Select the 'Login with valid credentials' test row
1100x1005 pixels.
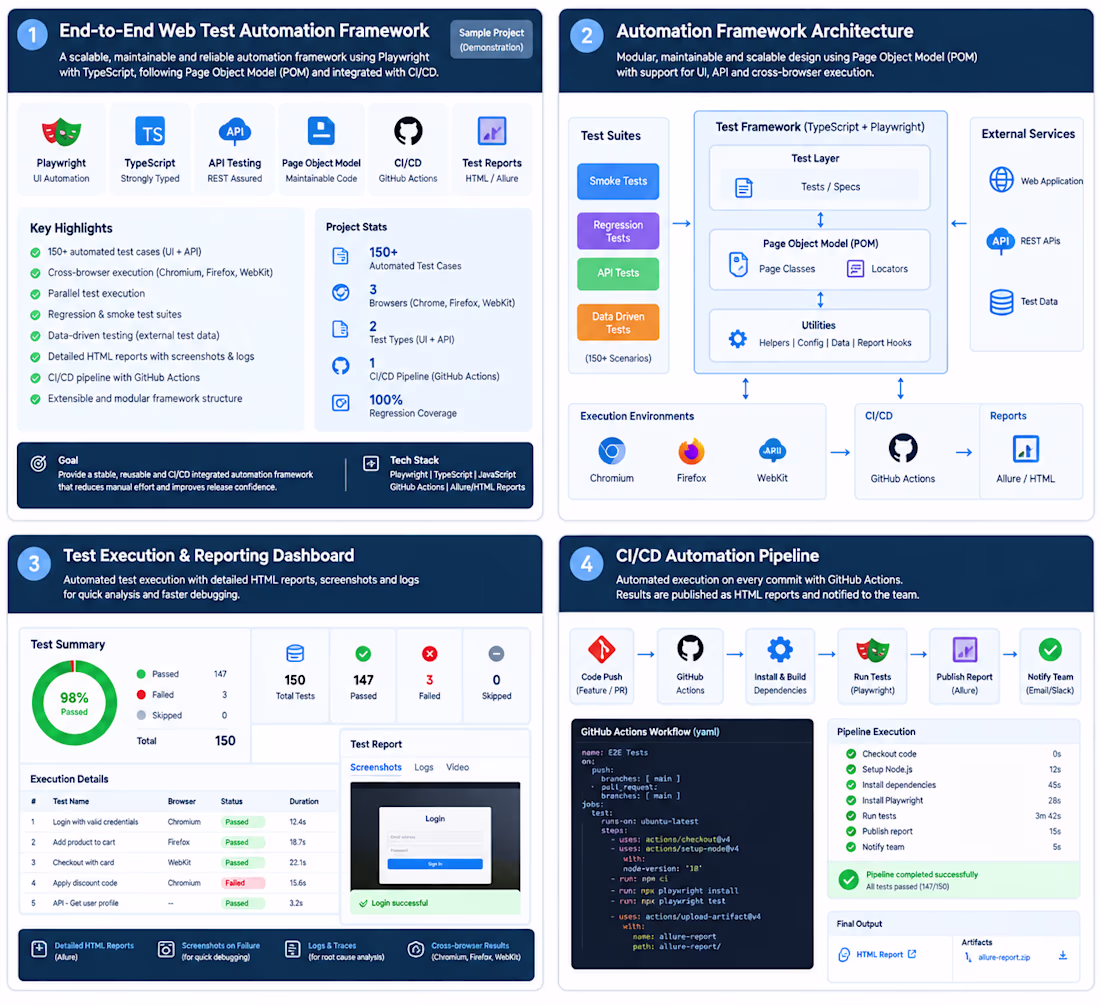tap(178, 822)
